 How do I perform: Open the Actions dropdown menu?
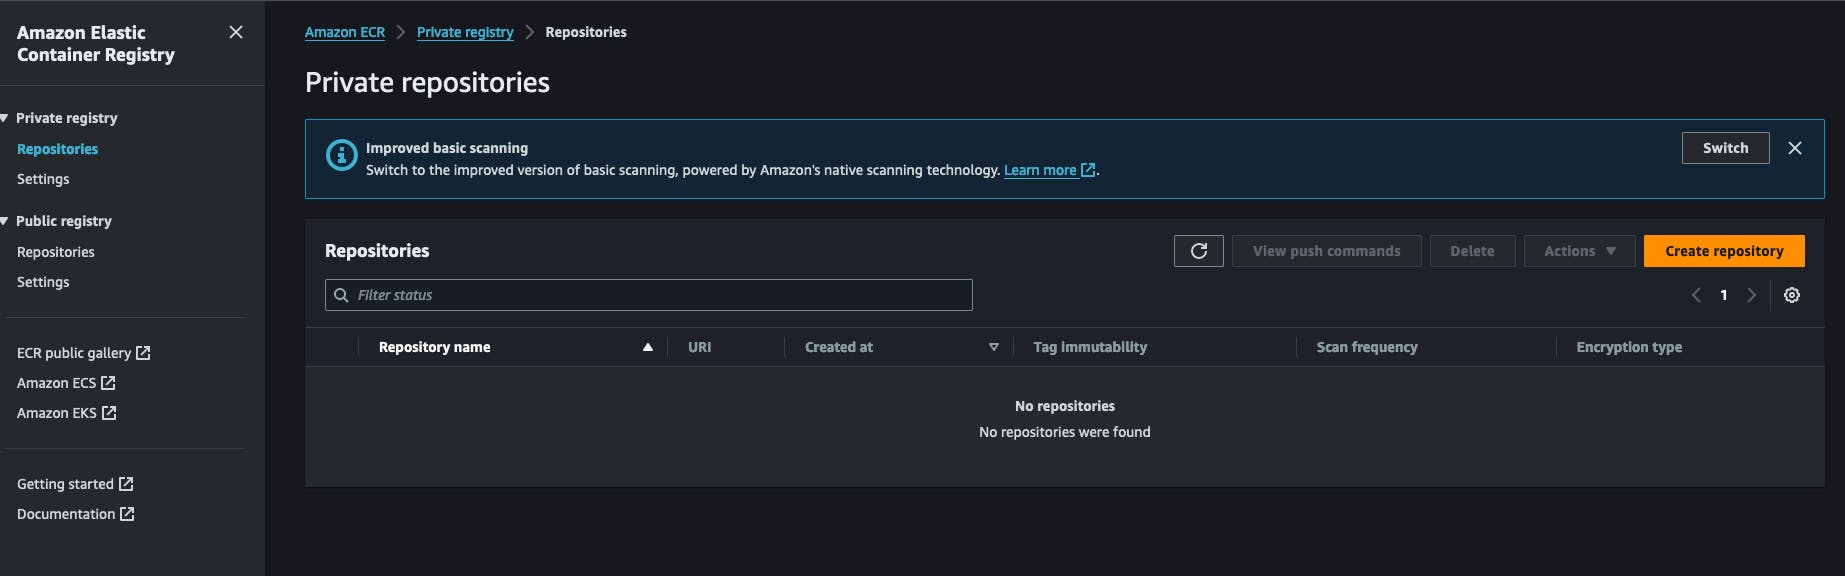[x=1579, y=251]
